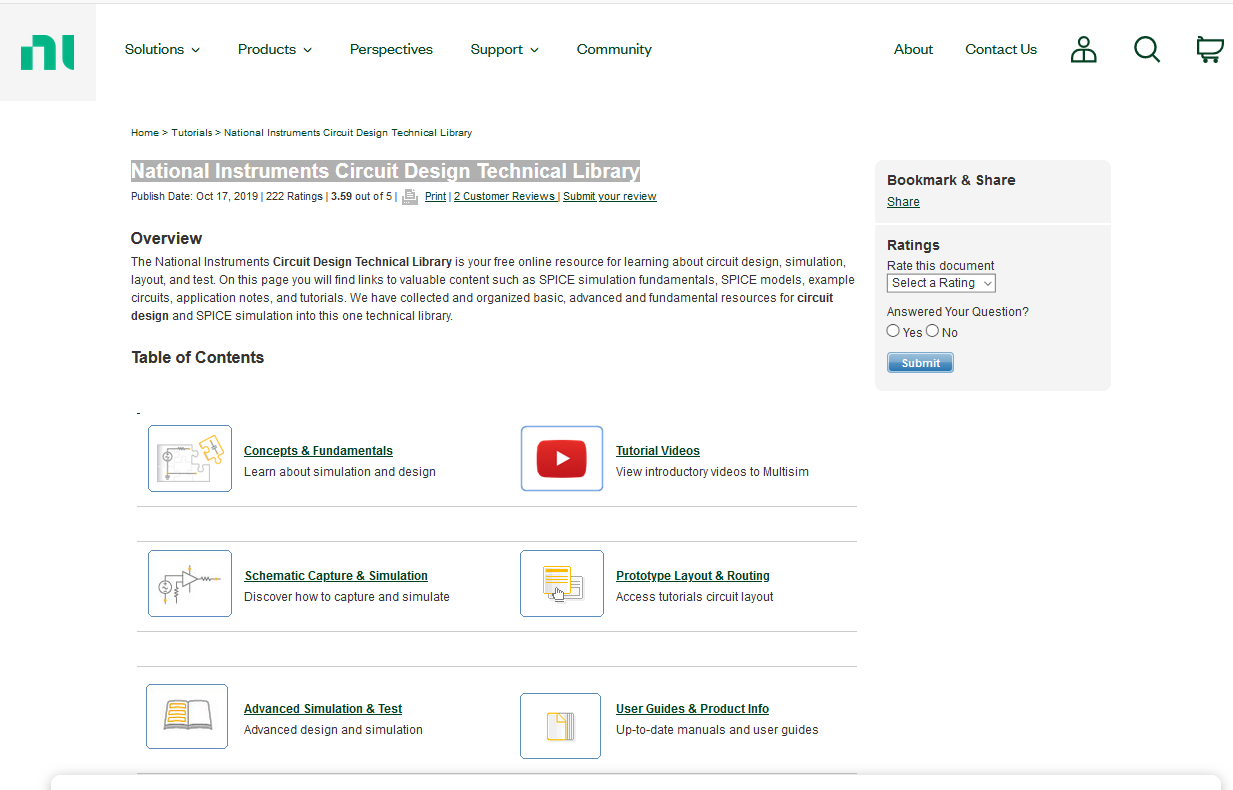Click the User Guides & Product Info icon

pos(560,726)
